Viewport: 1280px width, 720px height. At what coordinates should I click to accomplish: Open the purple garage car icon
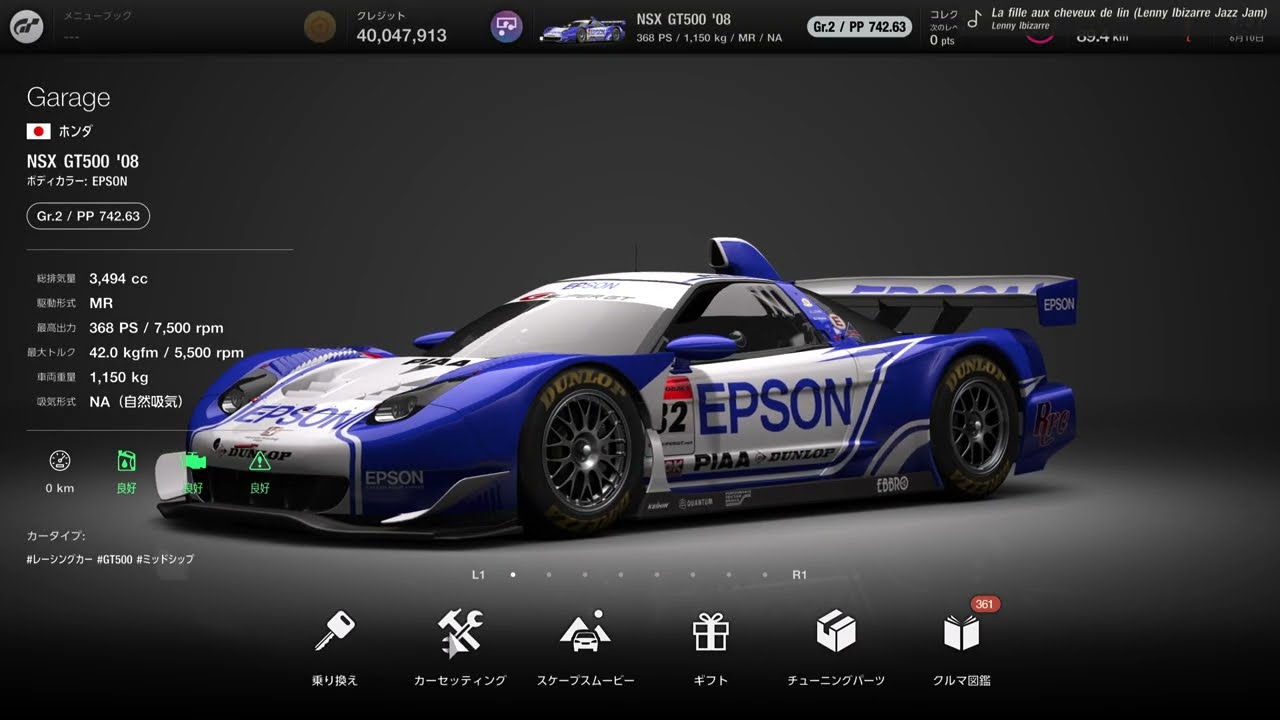tap(507, 27)
